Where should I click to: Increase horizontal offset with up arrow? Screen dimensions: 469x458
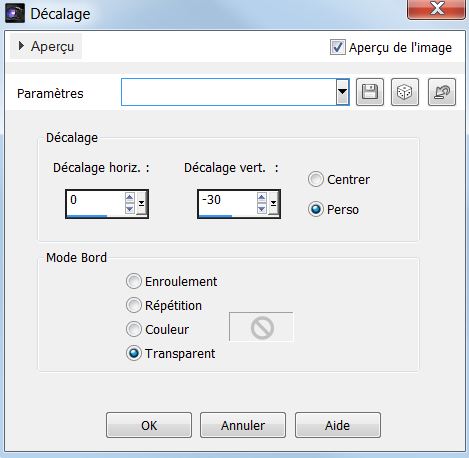point(130,197)
